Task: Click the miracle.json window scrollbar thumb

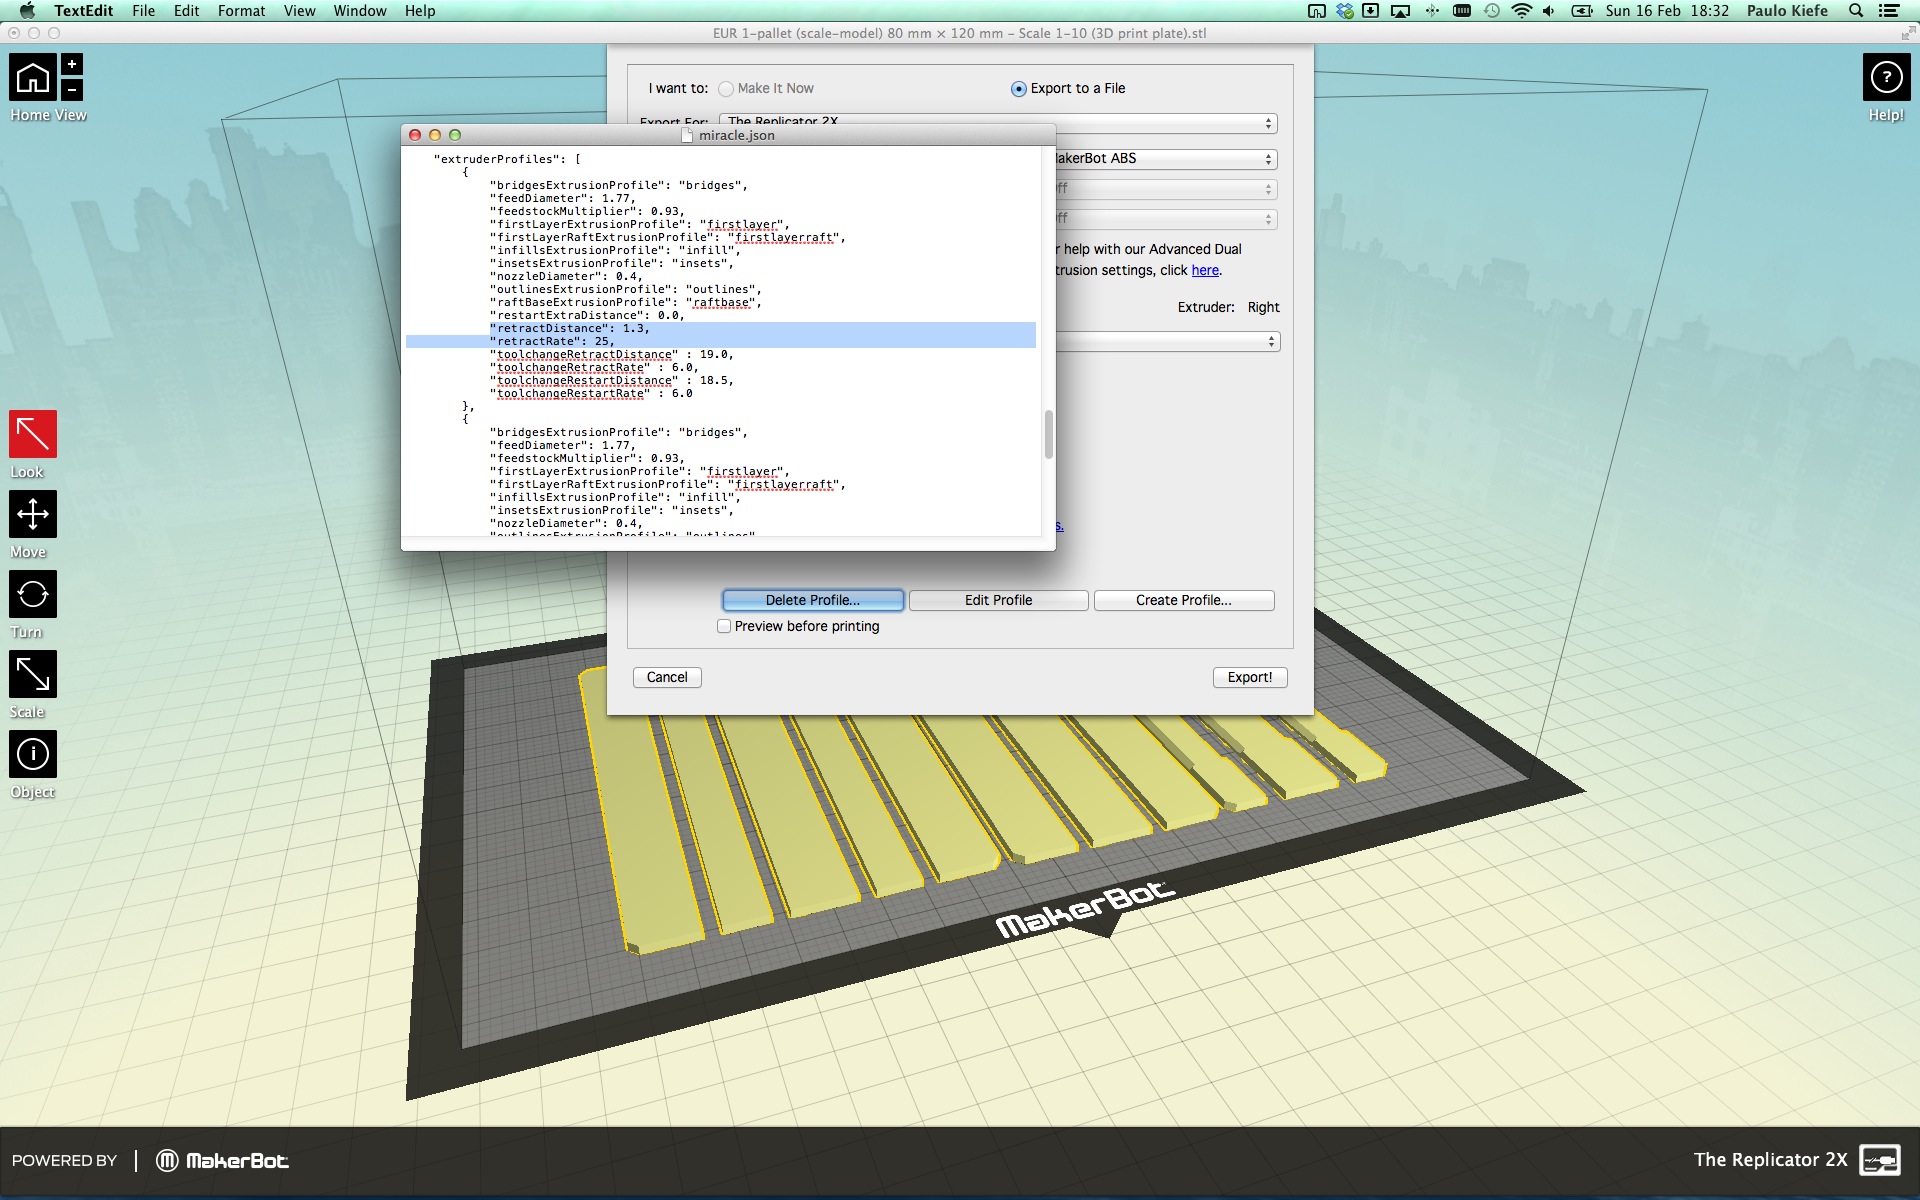Action: 1048,434
